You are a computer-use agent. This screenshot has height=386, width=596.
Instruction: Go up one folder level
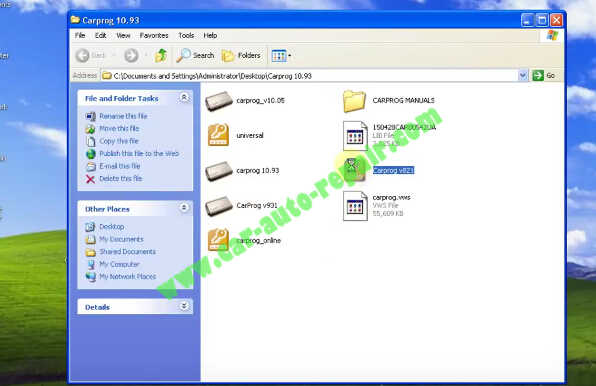[x=161, y=55]
